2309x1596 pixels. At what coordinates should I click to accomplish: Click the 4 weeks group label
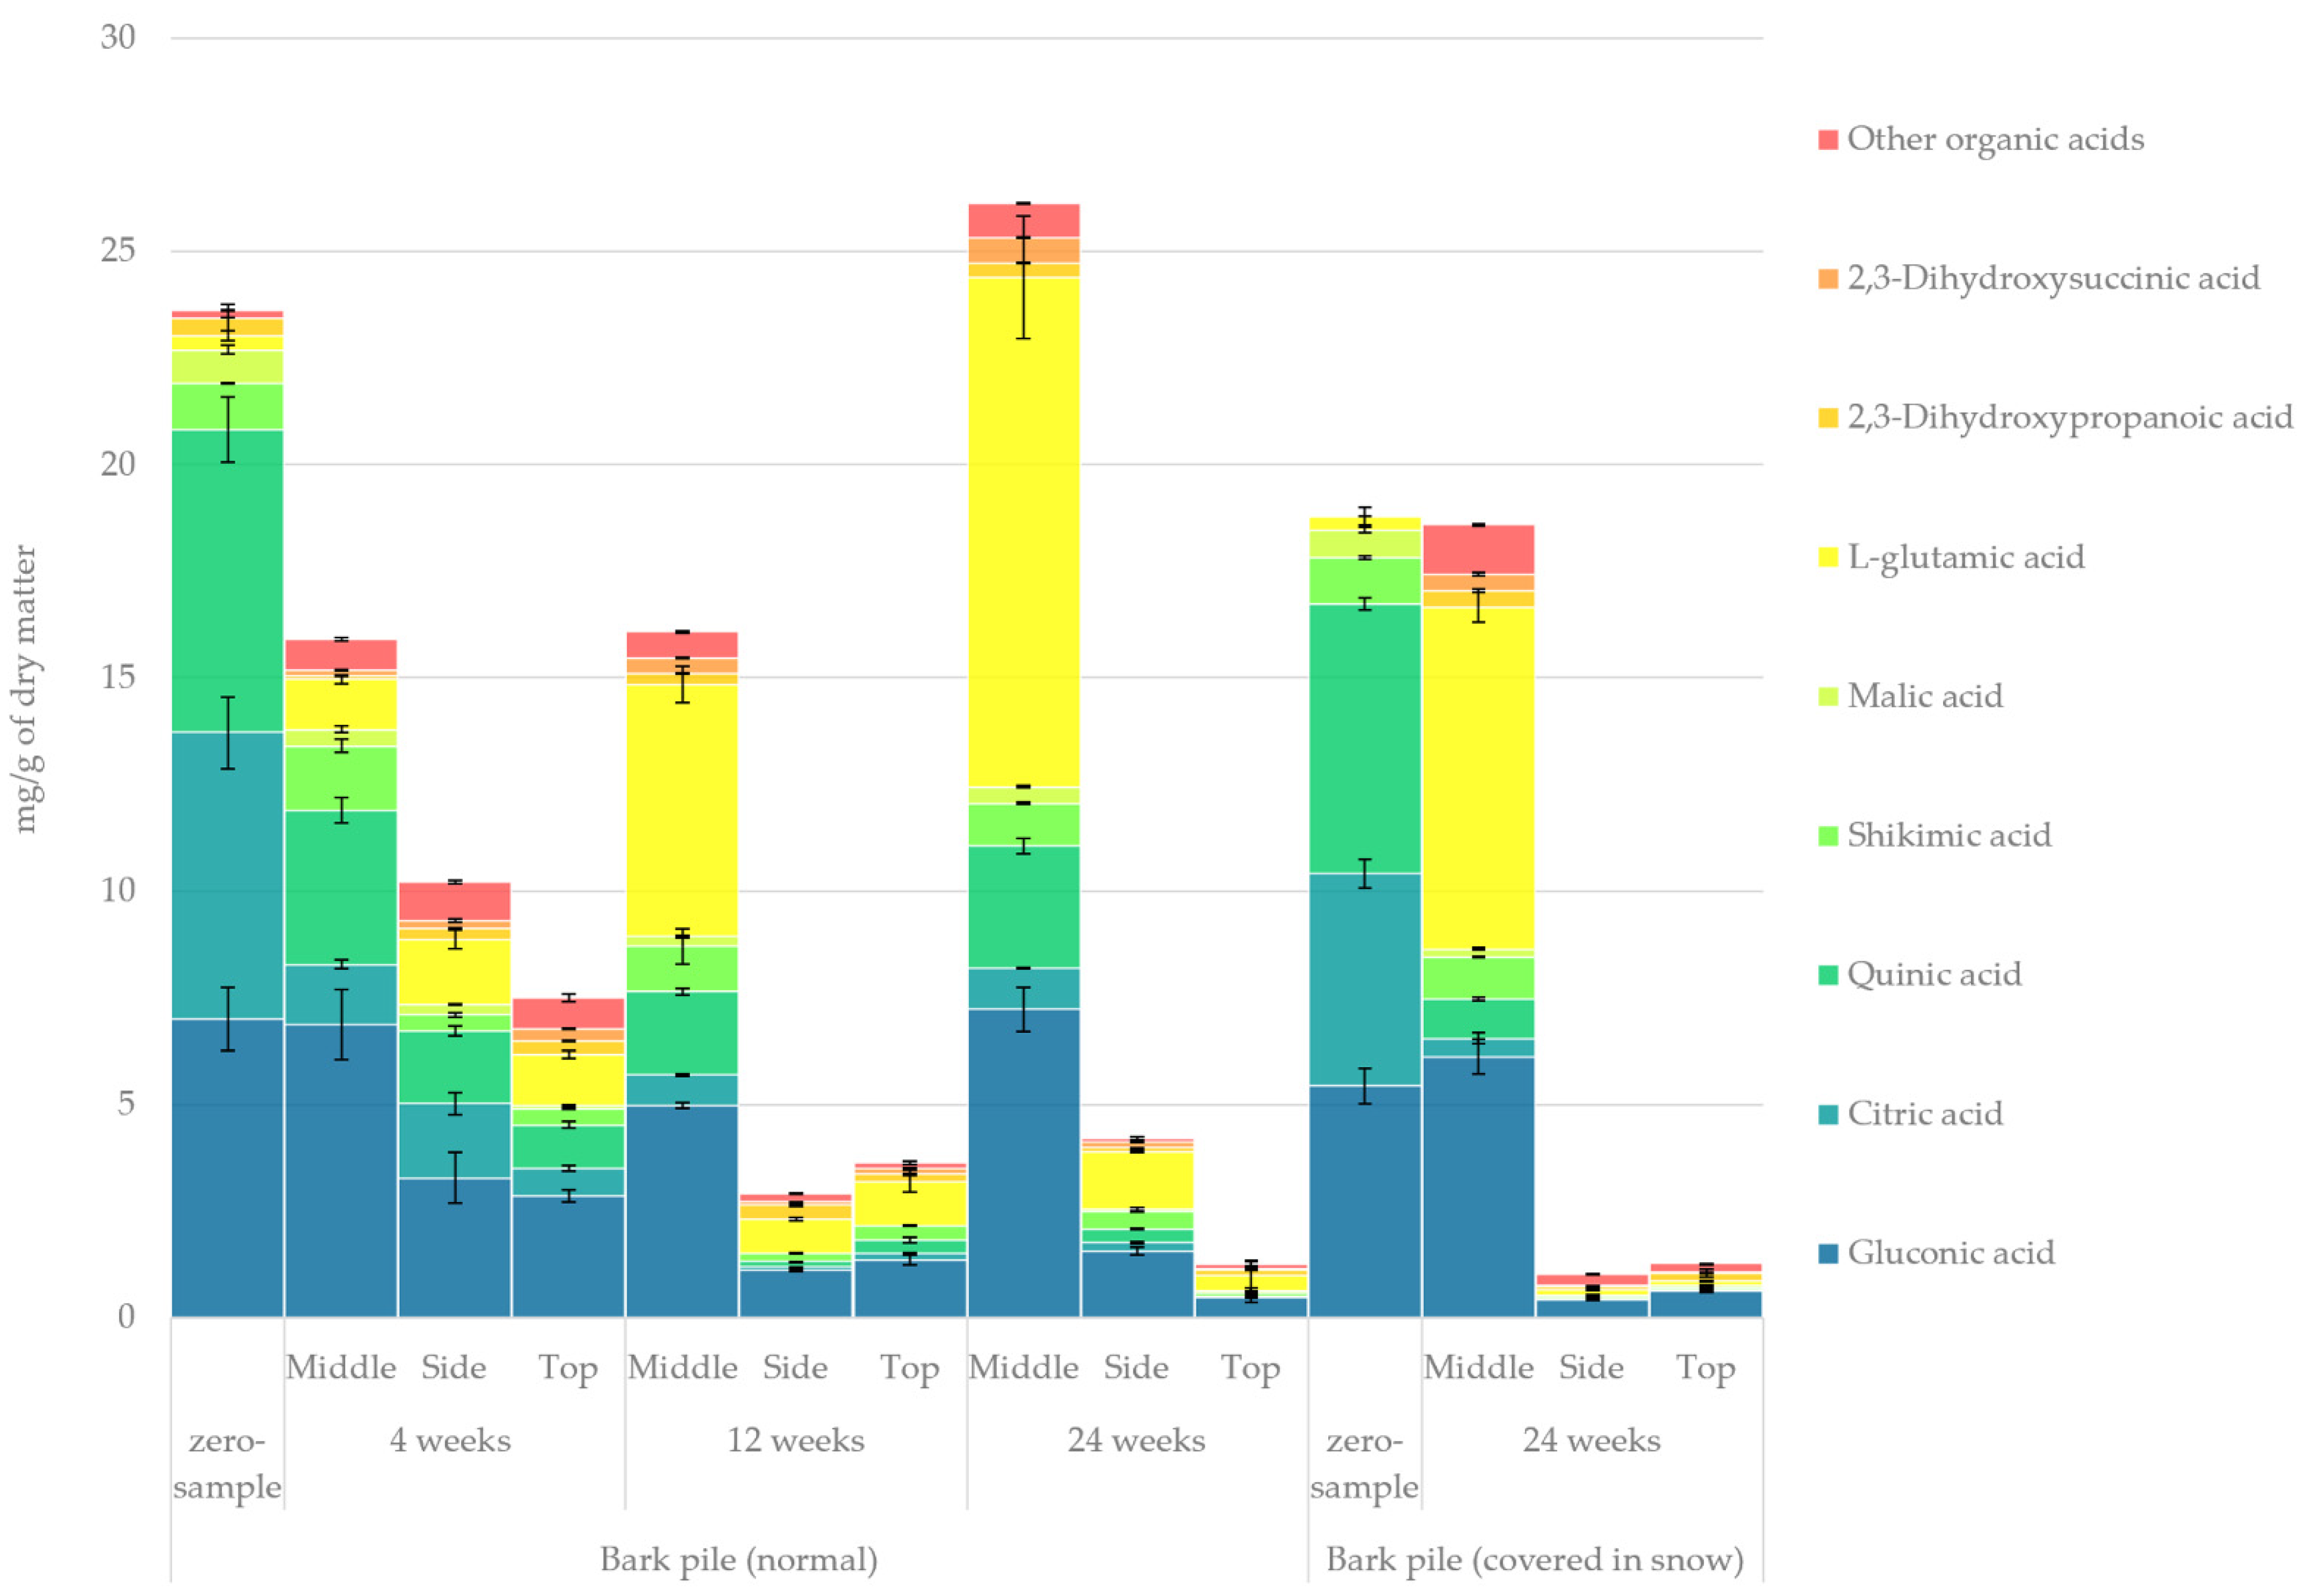click(450, 1440)
